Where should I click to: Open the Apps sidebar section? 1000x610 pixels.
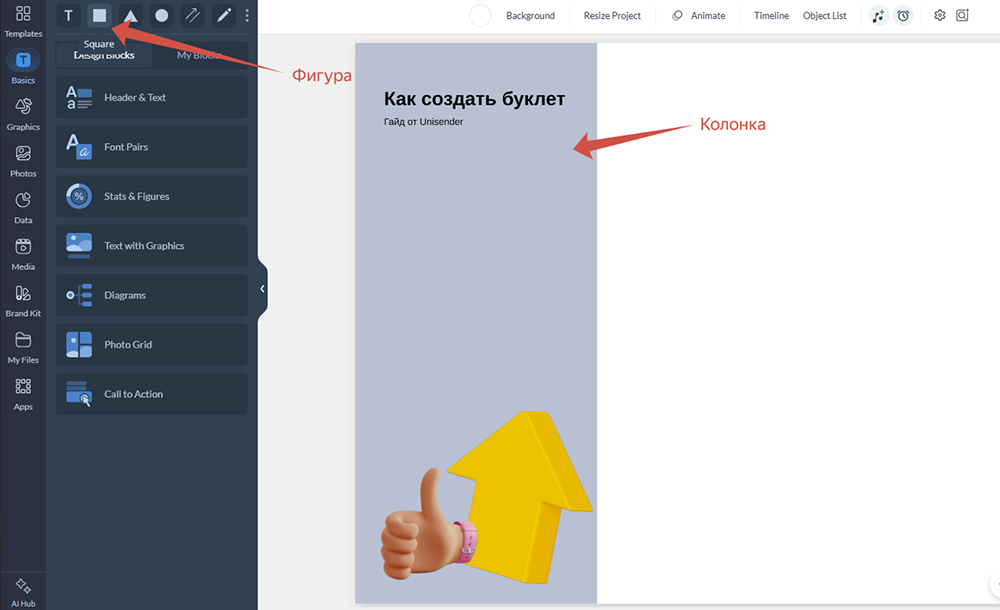point(23,394)
